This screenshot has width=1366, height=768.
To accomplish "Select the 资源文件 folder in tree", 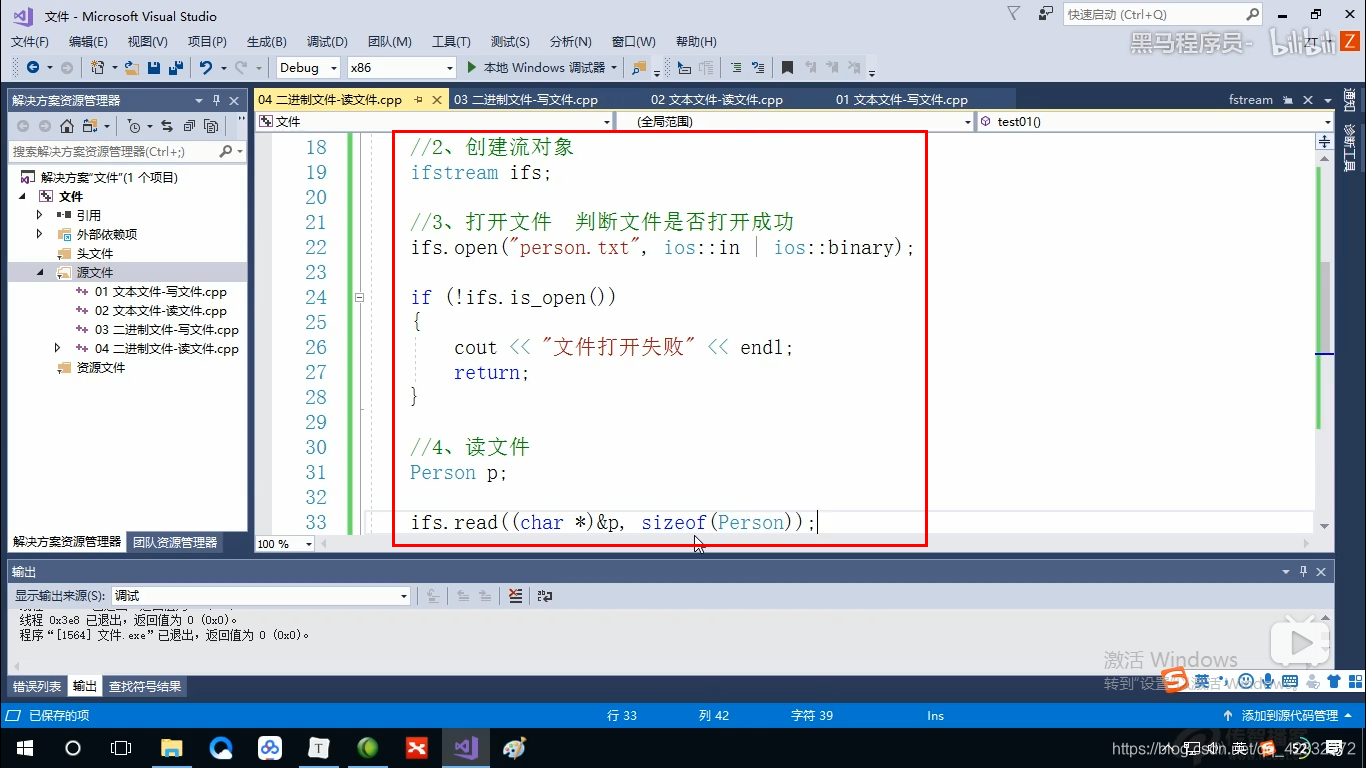I will (101, 367).
